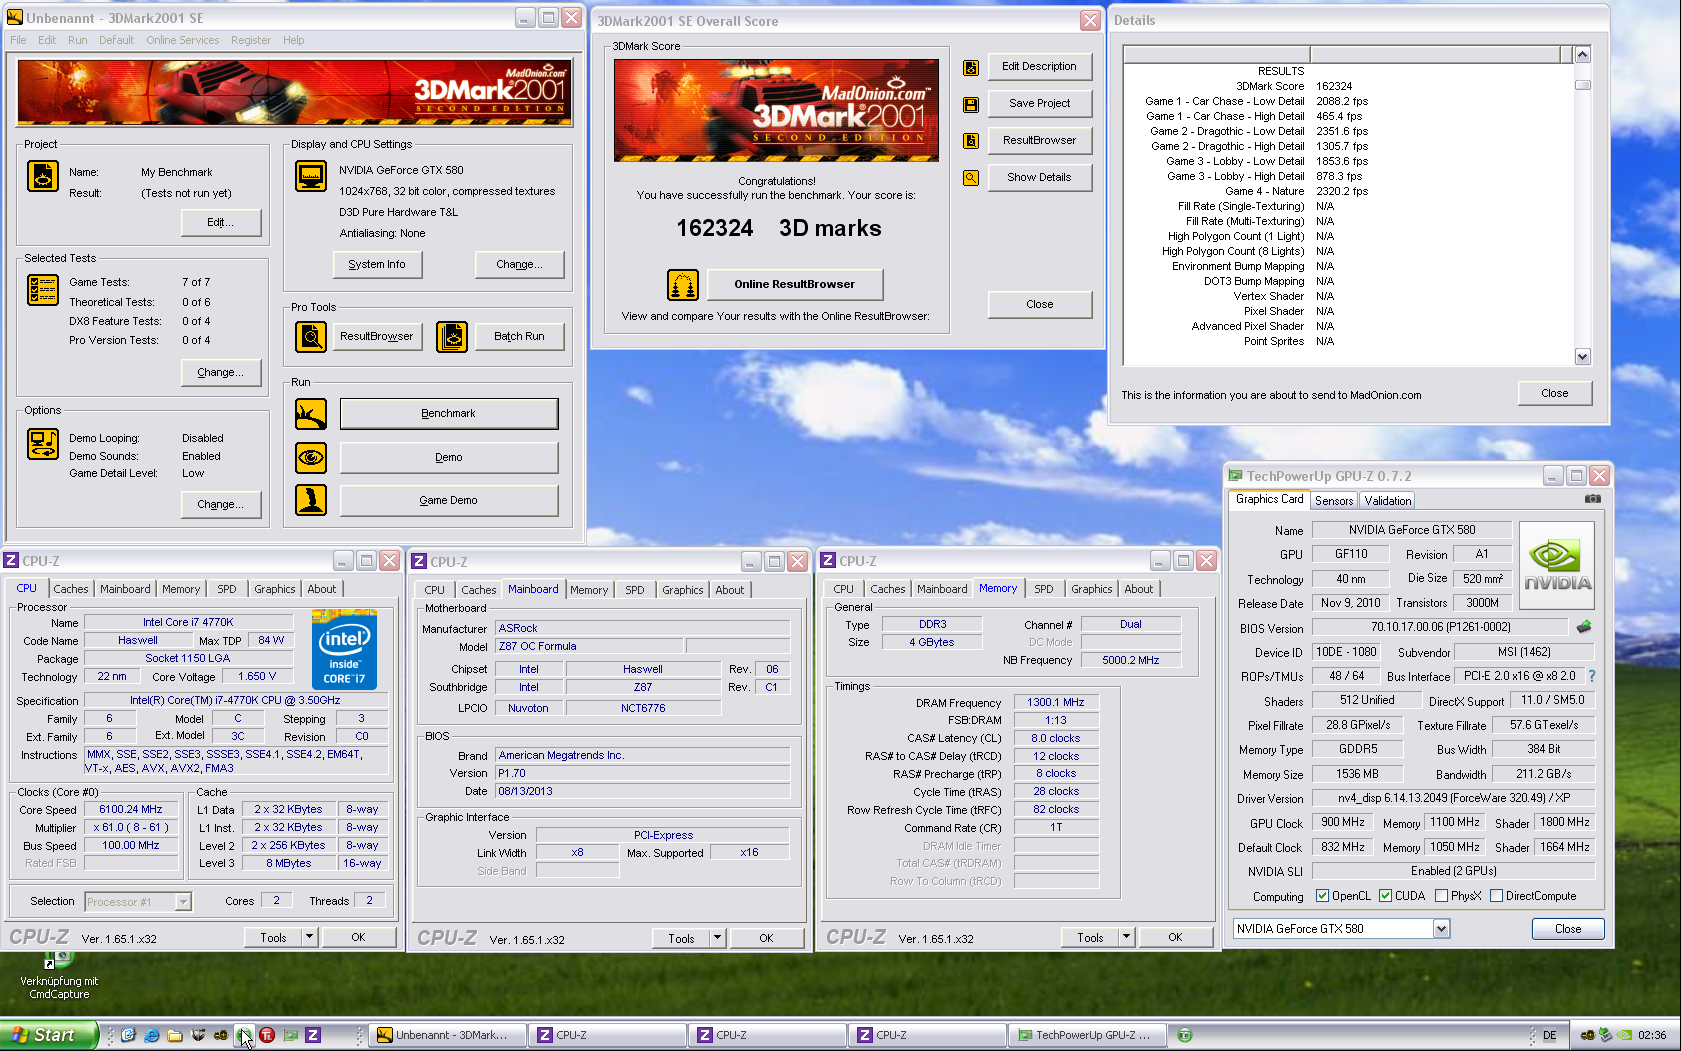Switch to TechPowerUp GPU-Z taskbar button
Image resolution: width=1681 pixels, height=1051 pixels.
point(1085,1035)
